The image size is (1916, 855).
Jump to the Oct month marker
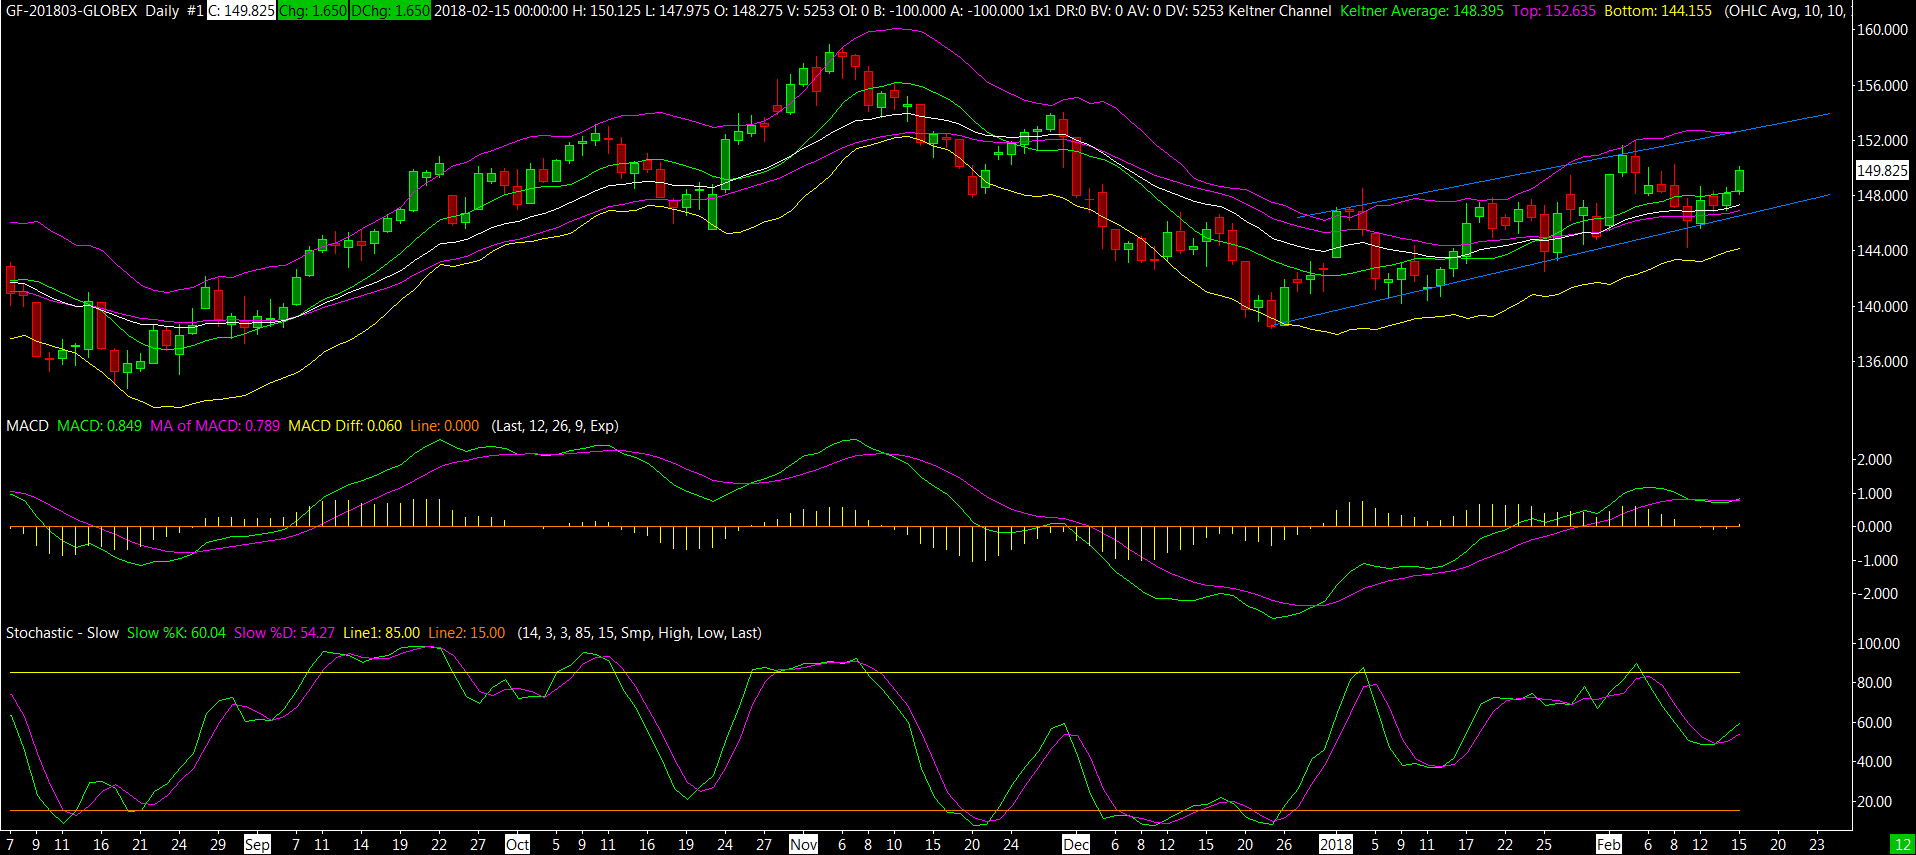(517, 845)
